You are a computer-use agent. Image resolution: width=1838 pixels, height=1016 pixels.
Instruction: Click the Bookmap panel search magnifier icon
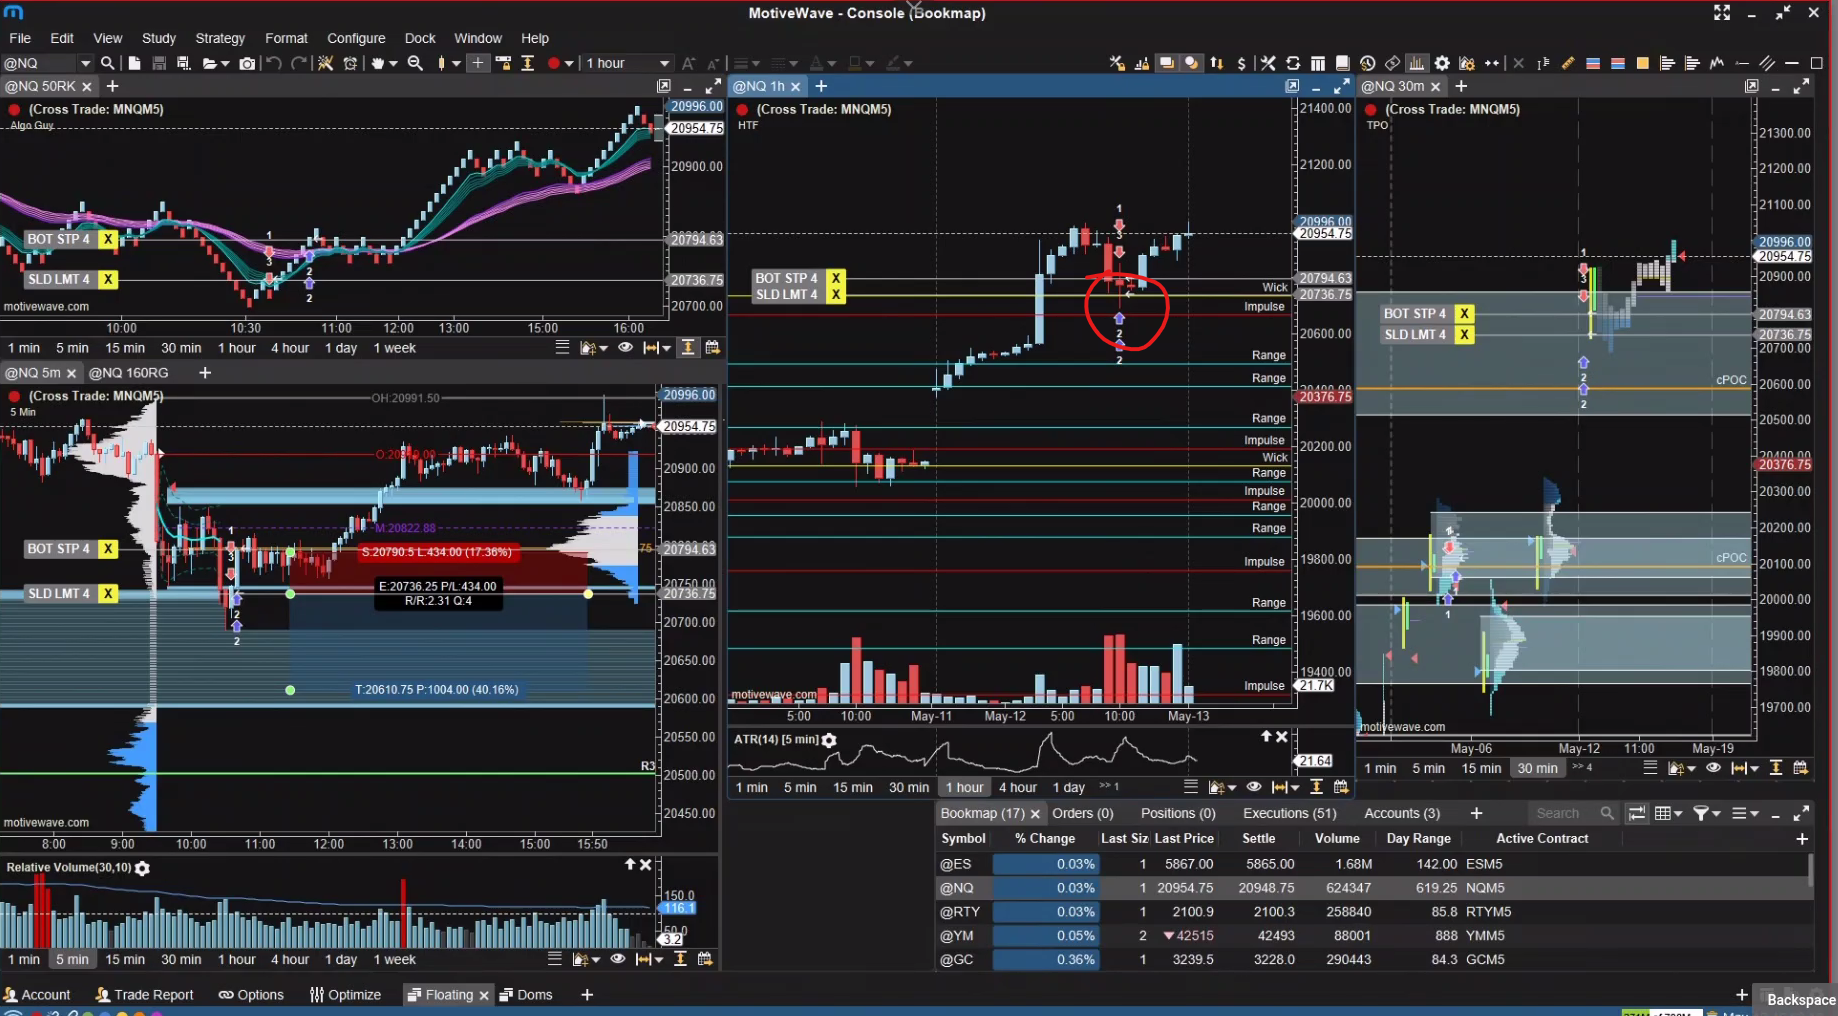pos(1607,813)
